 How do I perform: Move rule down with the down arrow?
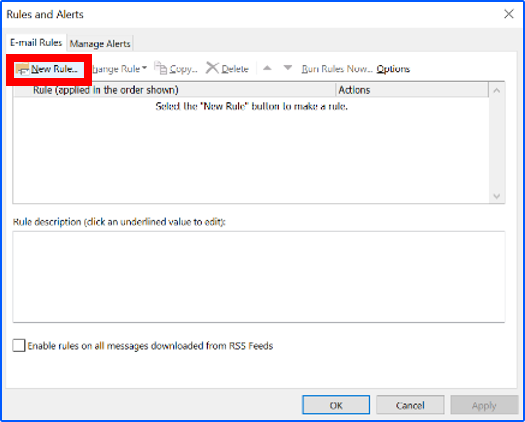coord(288,68)
